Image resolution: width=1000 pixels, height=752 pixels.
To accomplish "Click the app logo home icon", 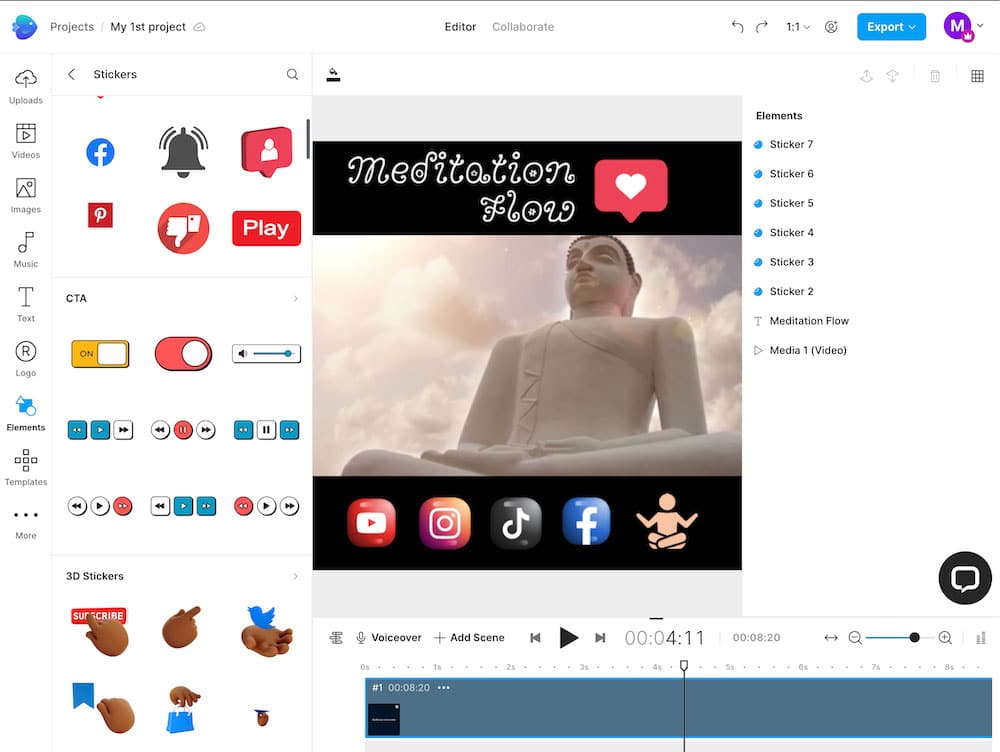I will coord(25,27).
